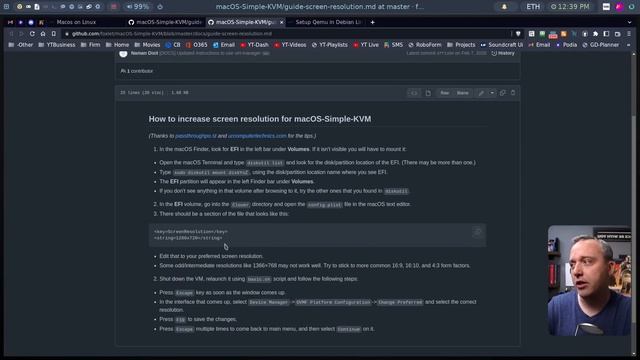
Task: Open the workspace icon at panel left
Action: (x=7, y=7)
